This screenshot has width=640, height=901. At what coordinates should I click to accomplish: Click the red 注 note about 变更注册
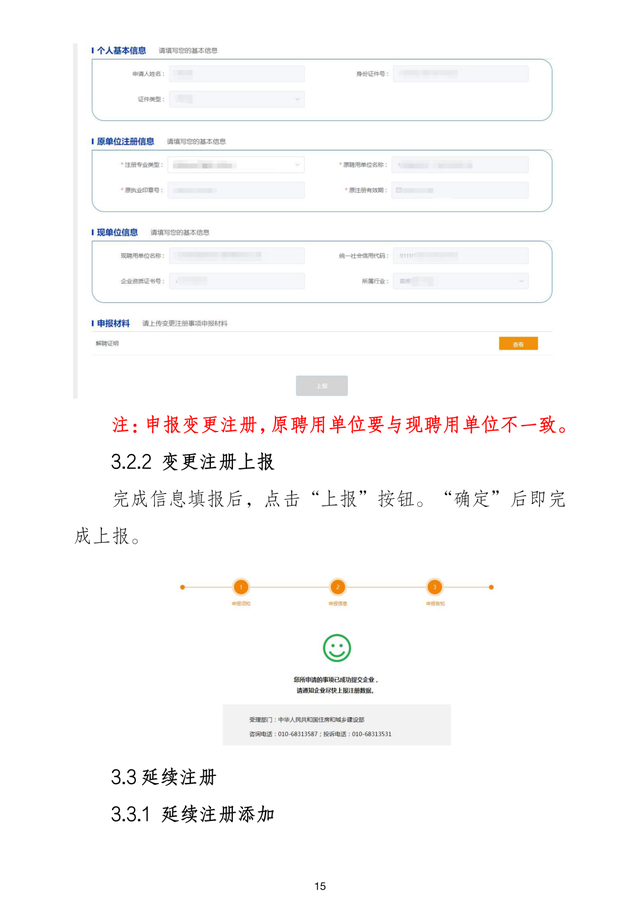click(x=340, y=425)
